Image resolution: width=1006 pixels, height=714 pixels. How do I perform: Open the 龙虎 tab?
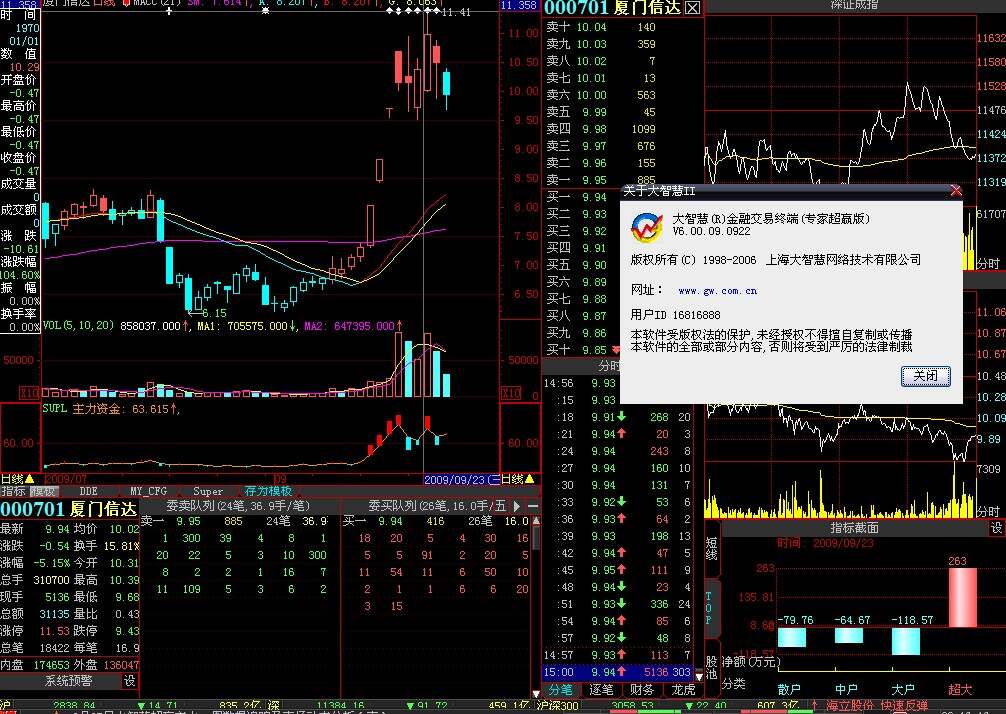coord(683,690)
